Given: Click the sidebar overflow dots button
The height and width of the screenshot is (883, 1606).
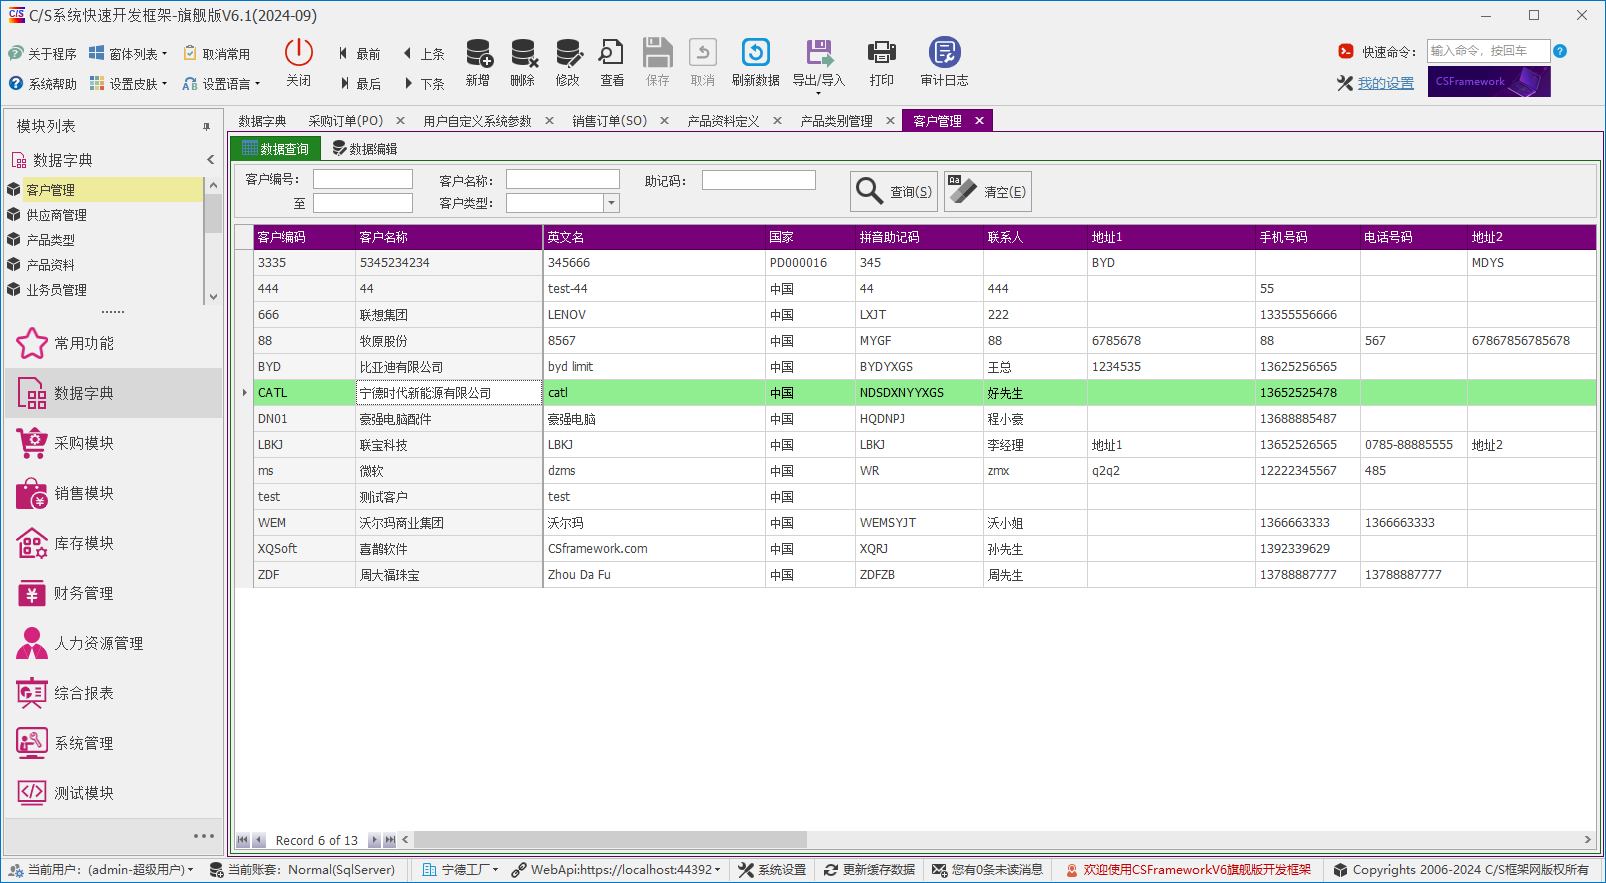Looking at the screenshot, I should coord(204,836).
